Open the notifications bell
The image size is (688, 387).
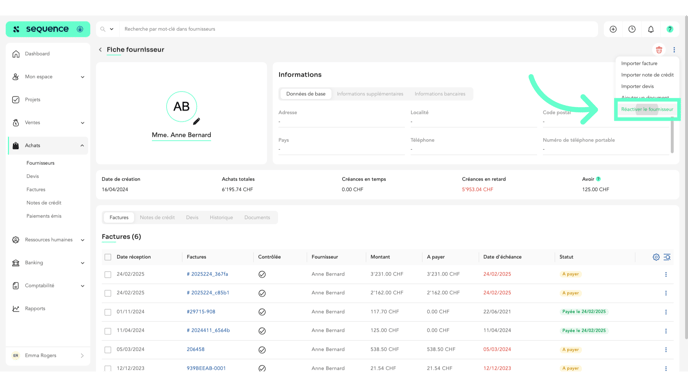tap(651, 29)
